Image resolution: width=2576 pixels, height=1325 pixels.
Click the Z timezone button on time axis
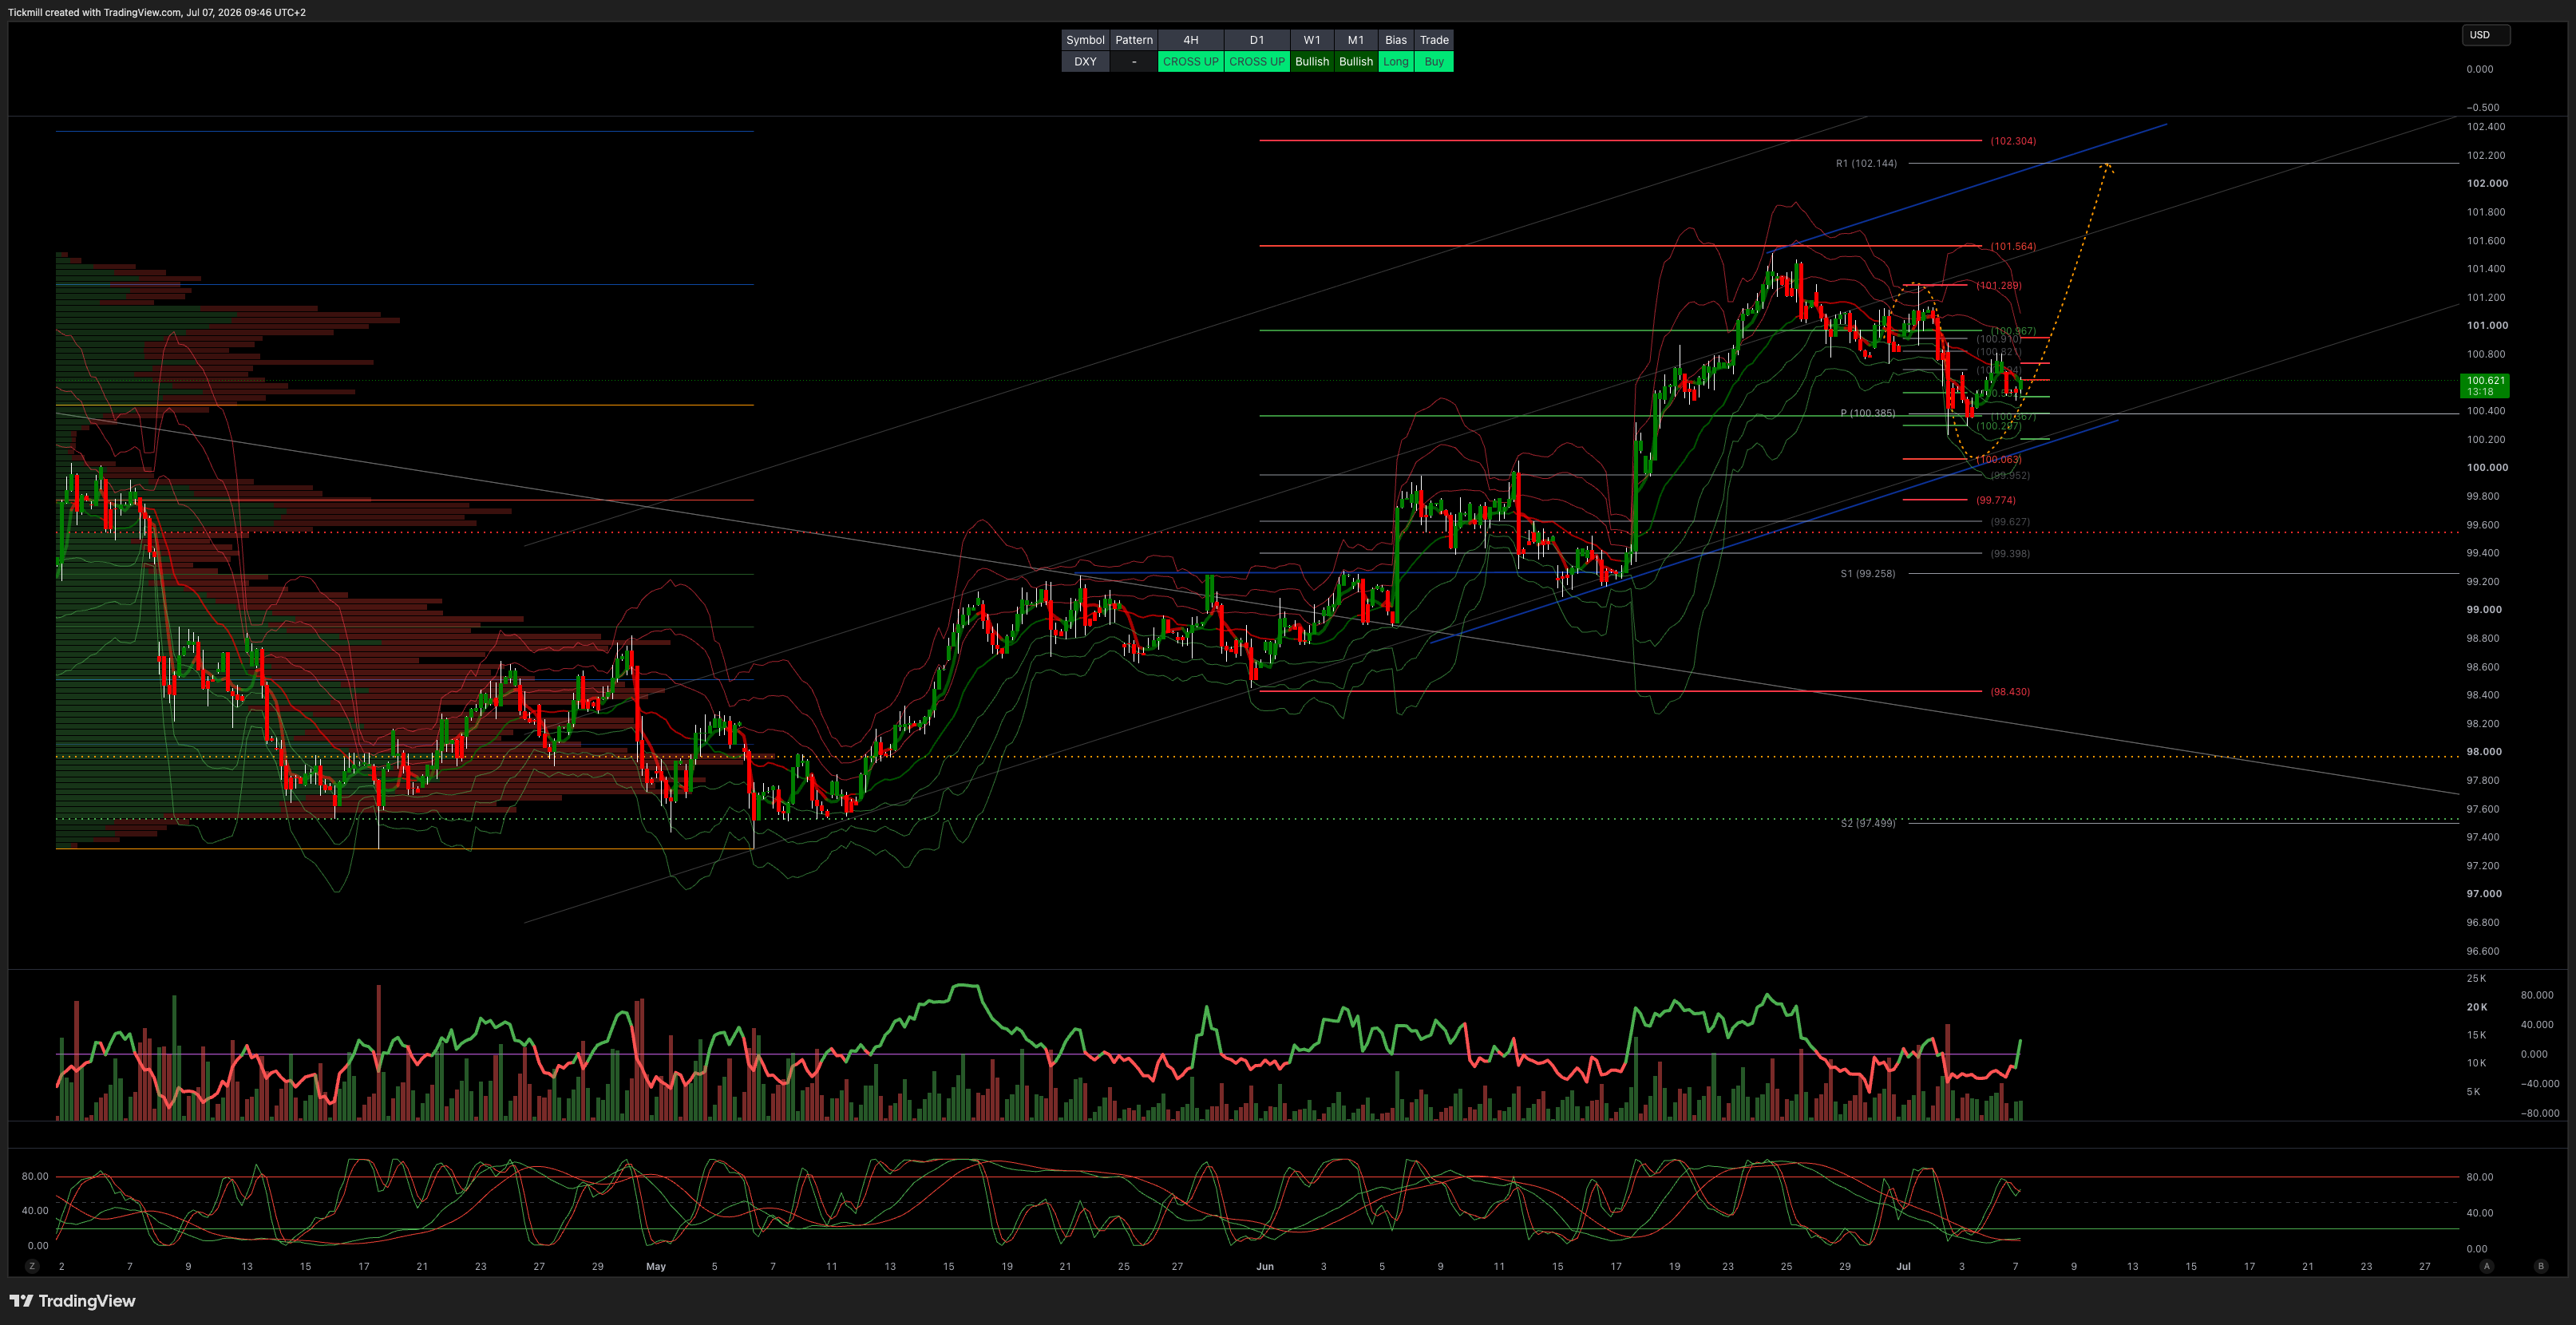[32, 1266]
